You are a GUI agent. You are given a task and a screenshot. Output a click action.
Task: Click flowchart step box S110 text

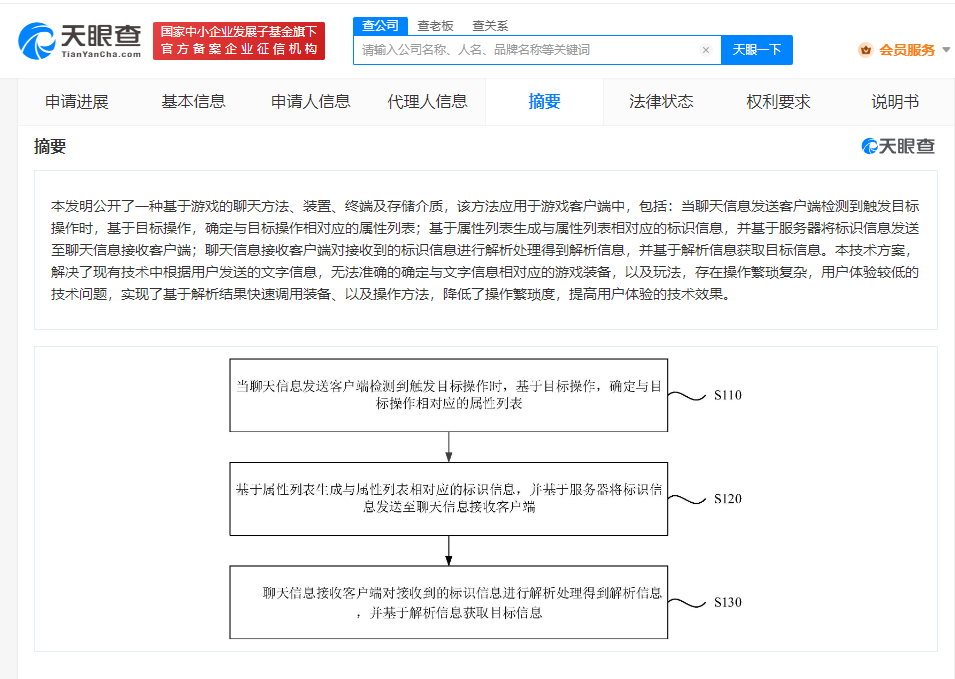449,395
